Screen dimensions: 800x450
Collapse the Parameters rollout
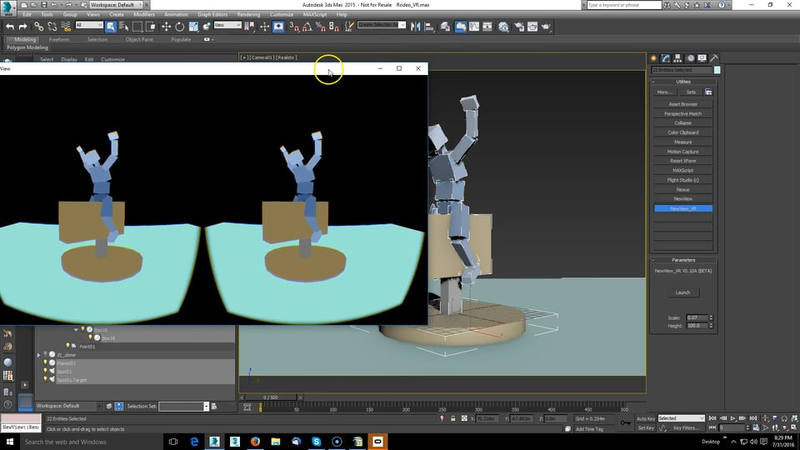(683, 259)
